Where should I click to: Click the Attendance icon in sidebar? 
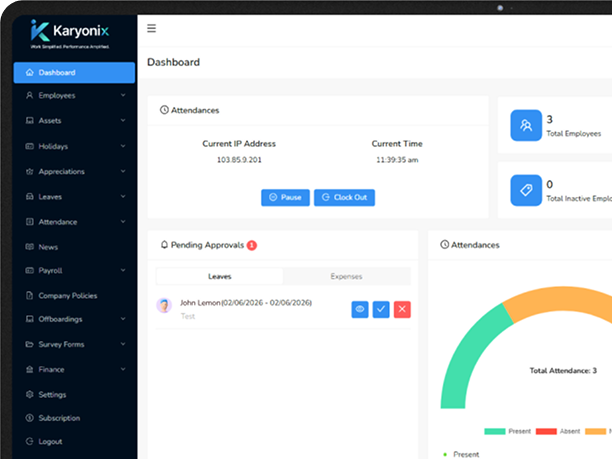30,222
